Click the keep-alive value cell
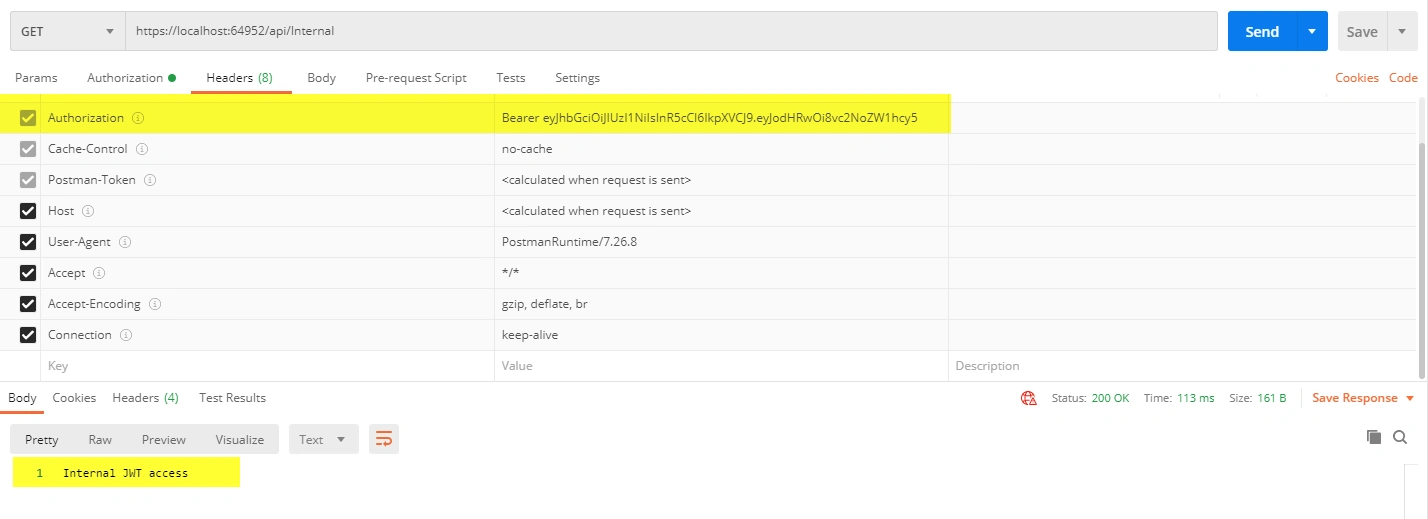 (721, 335)
